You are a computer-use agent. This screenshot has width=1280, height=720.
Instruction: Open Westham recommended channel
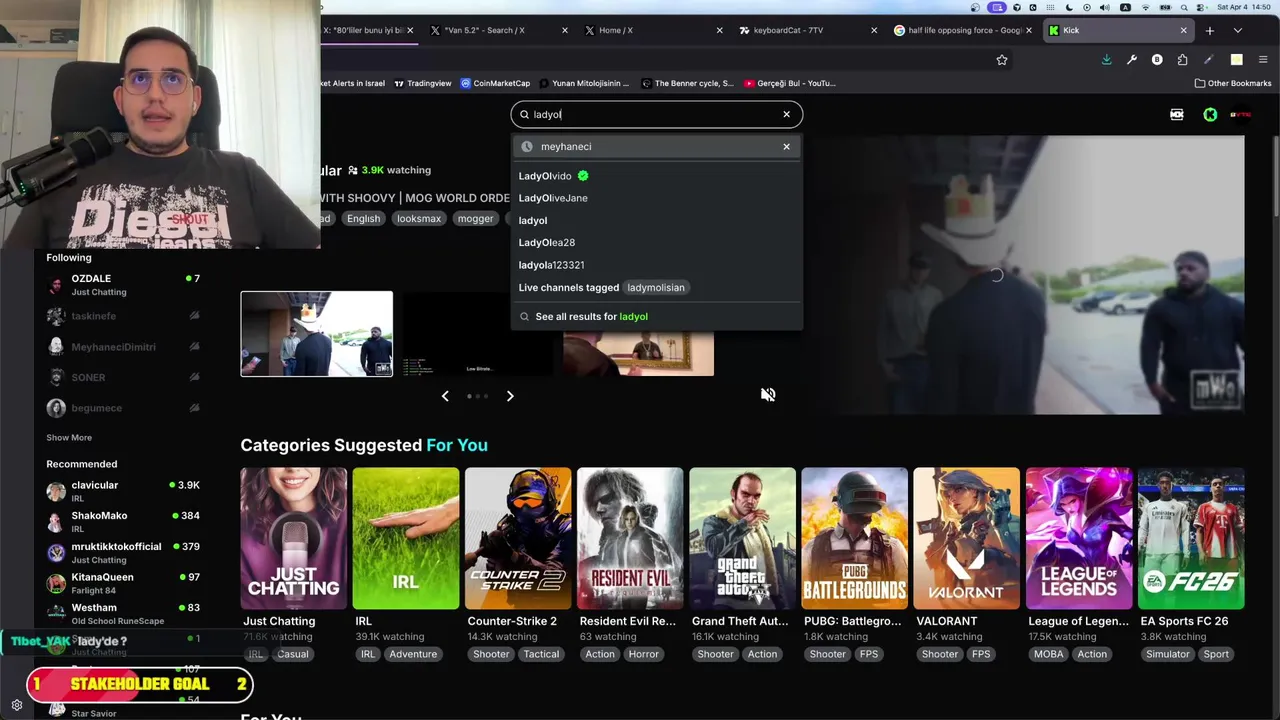tap(123, 614)
